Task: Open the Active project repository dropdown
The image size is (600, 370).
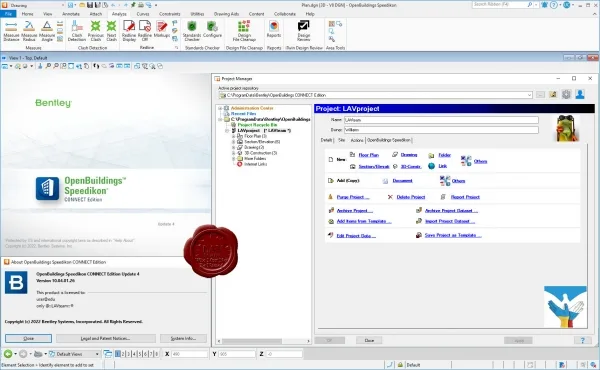Action: pyautogui.click(x=530, y=95)
